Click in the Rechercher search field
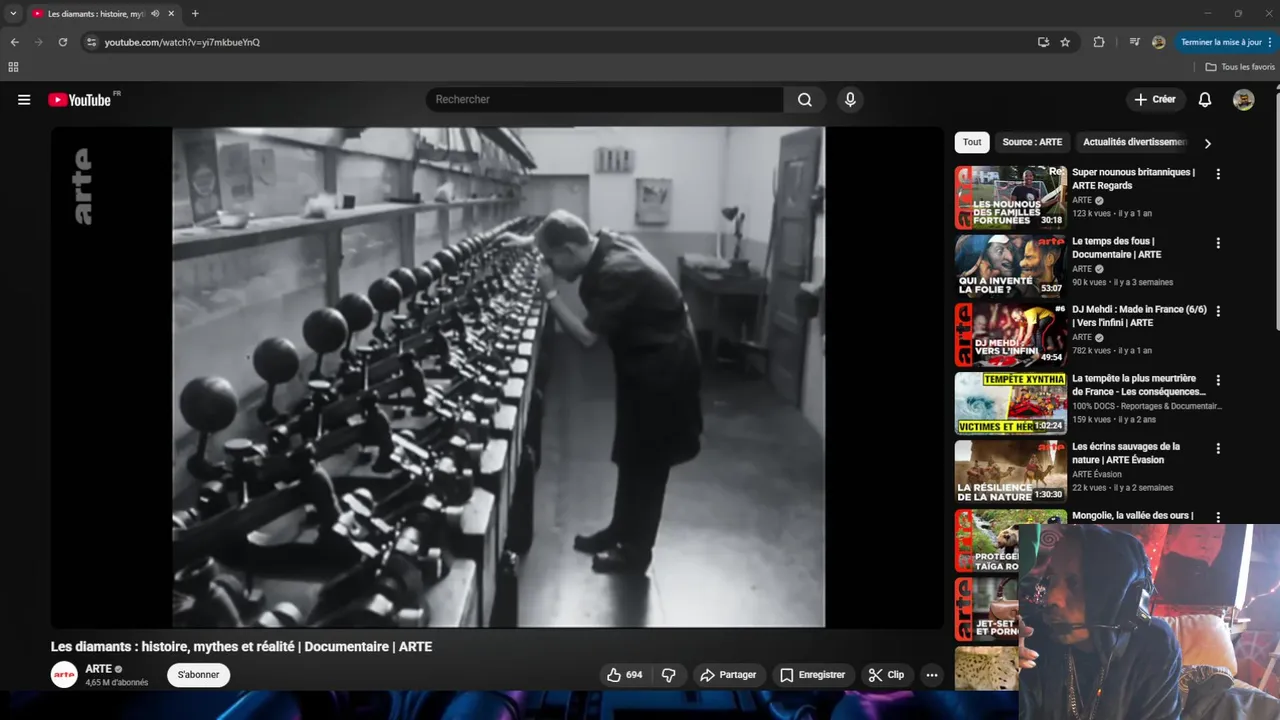 tap(605, 100)
